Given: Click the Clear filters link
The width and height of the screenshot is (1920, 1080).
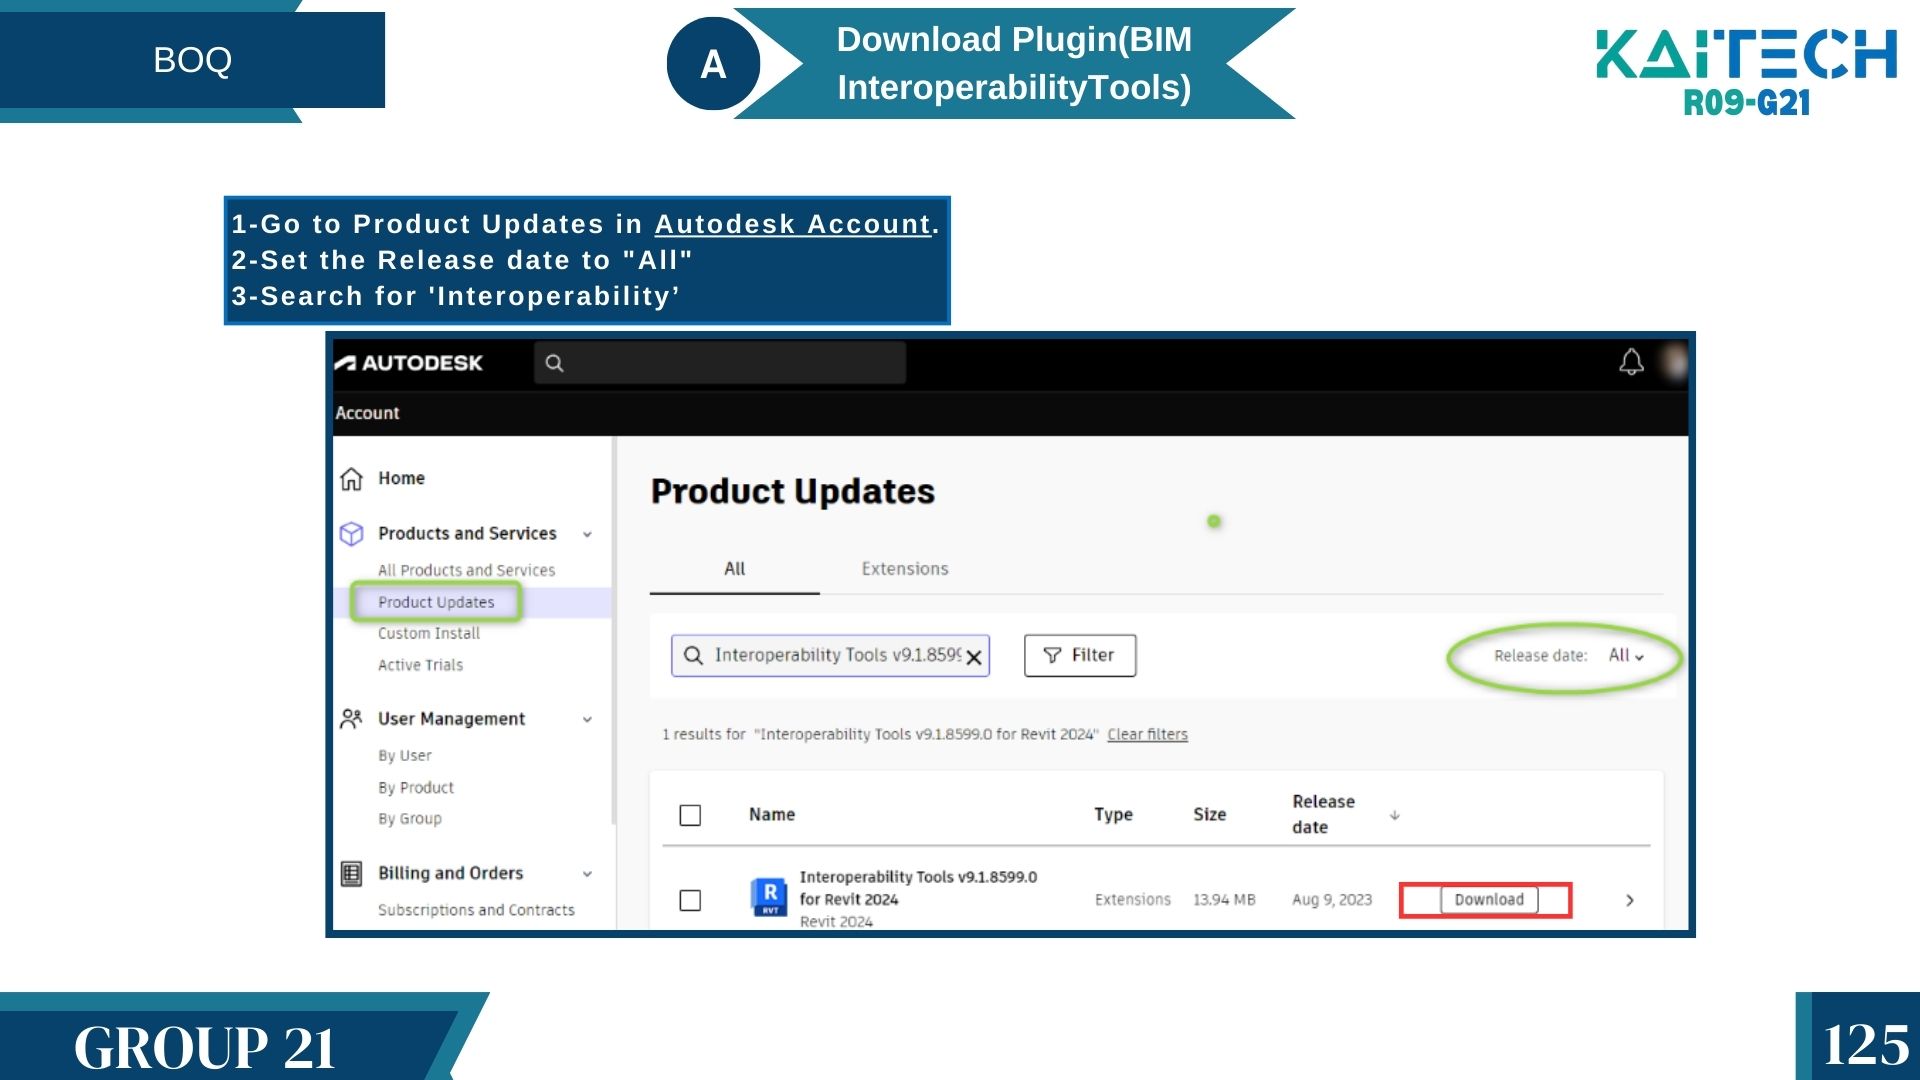Looking at the screenshot, I should coord(1147,734).
